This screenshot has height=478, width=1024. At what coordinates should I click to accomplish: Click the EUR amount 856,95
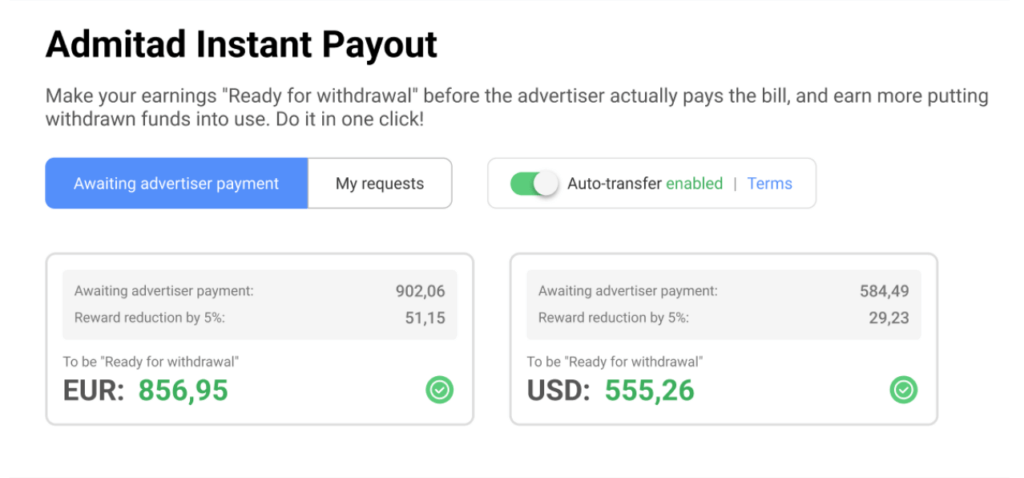pyautogui.click(x=184, y=390)
